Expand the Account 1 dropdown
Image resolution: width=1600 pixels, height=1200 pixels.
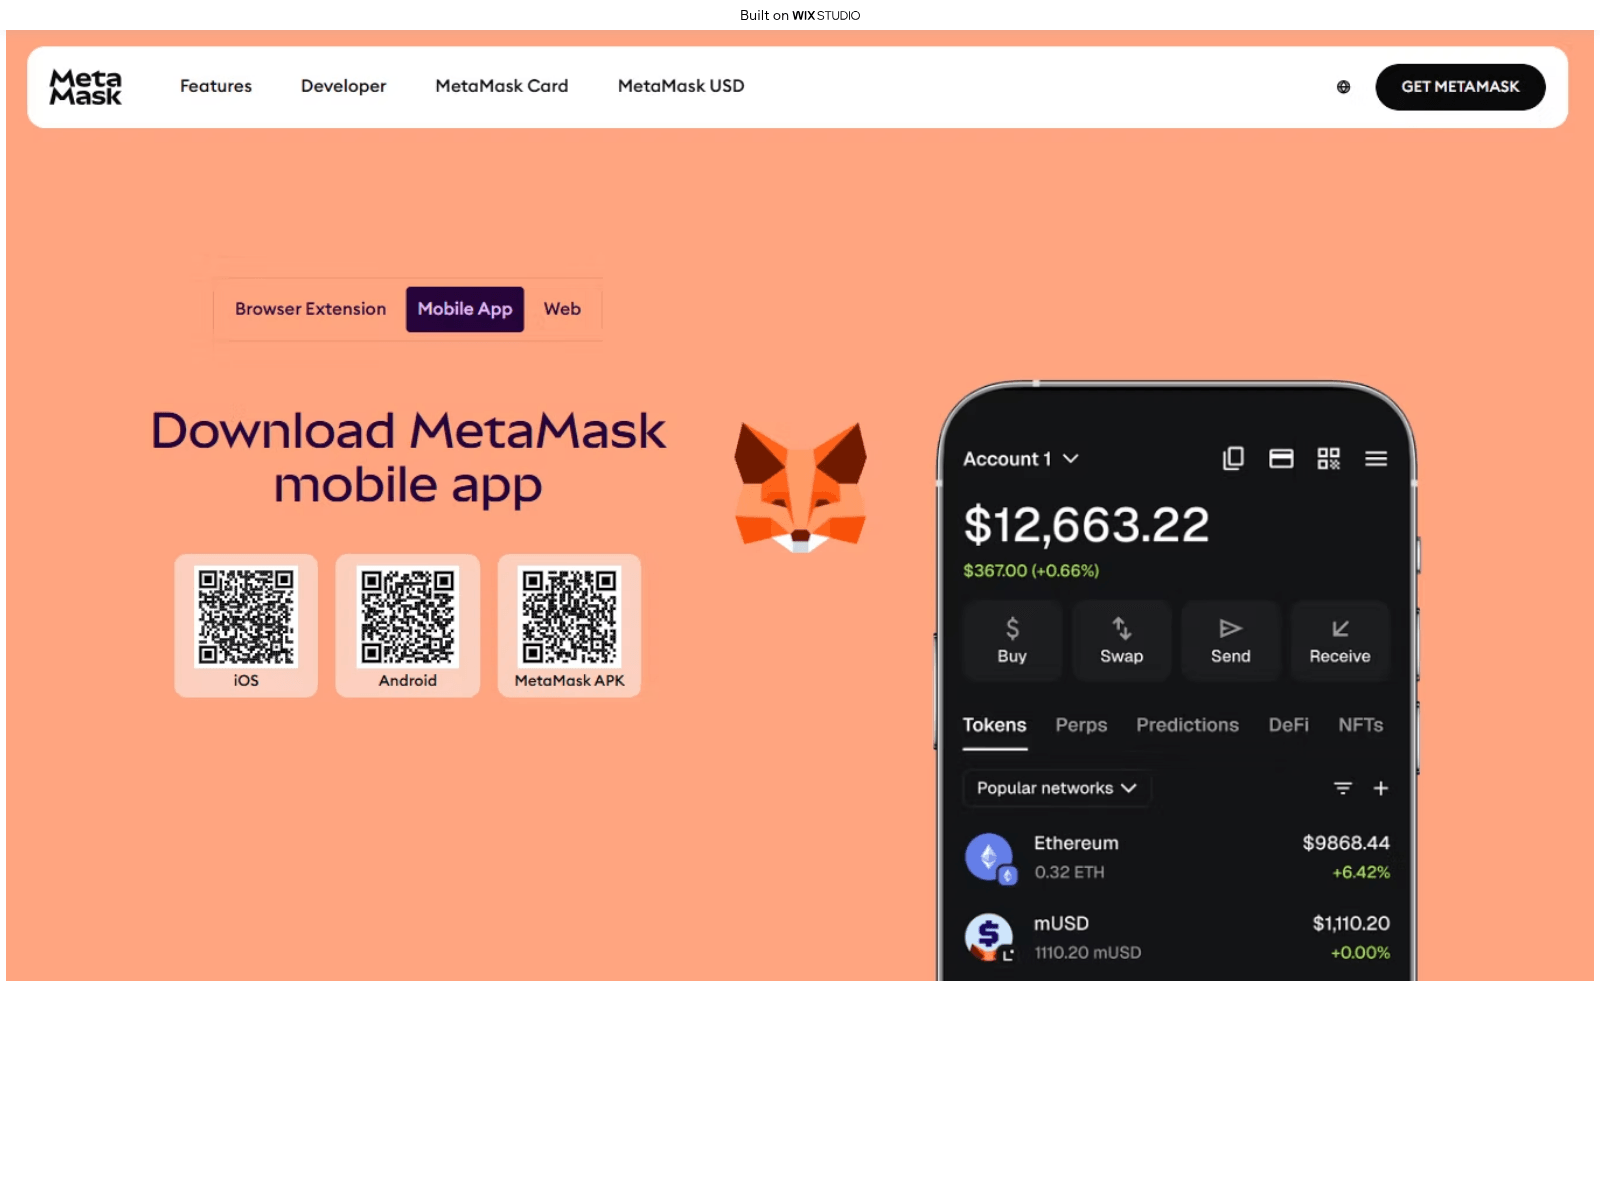[1020, 459]
